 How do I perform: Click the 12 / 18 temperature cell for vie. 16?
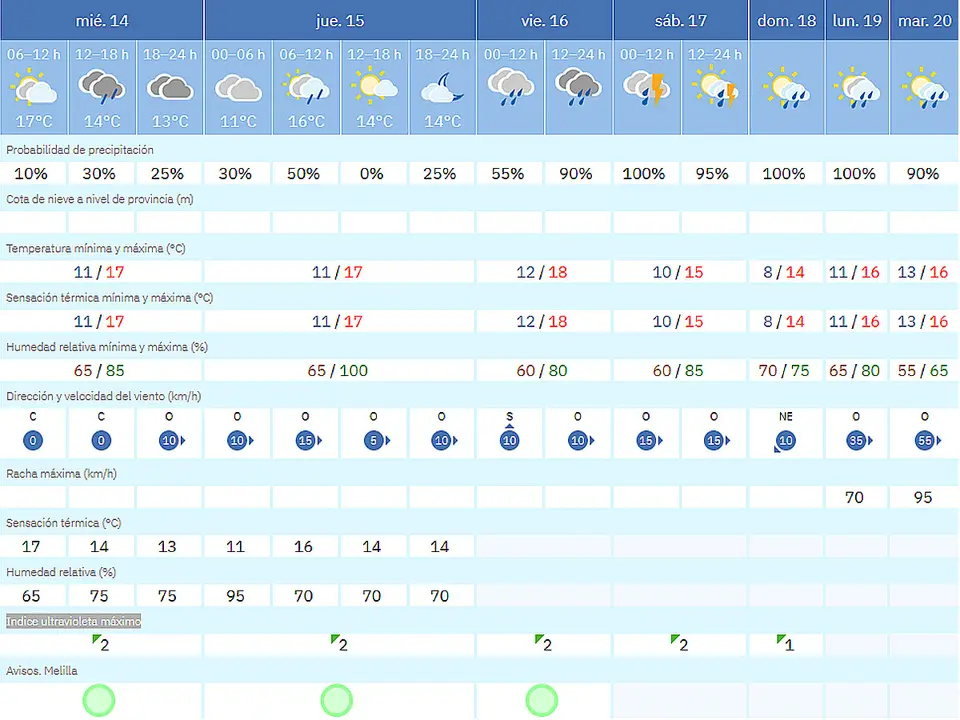(542, 272)
